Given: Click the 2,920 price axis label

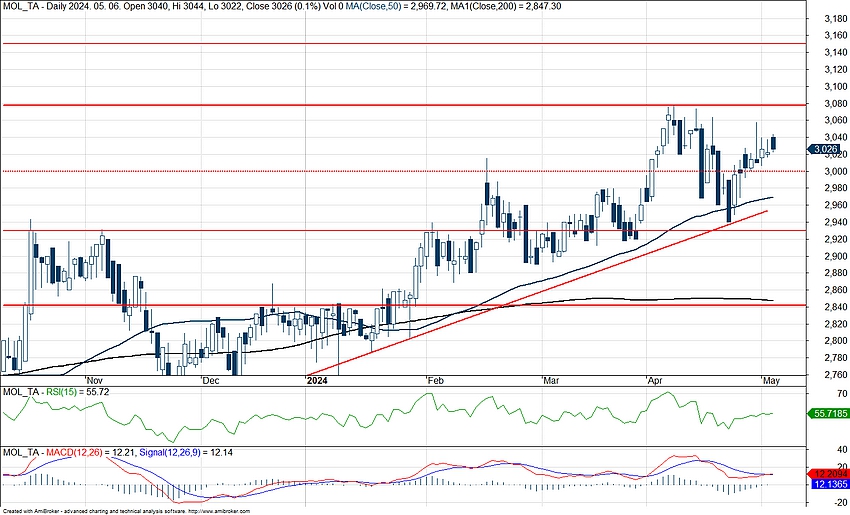Looking at the screenshot, I should point(835,239).
